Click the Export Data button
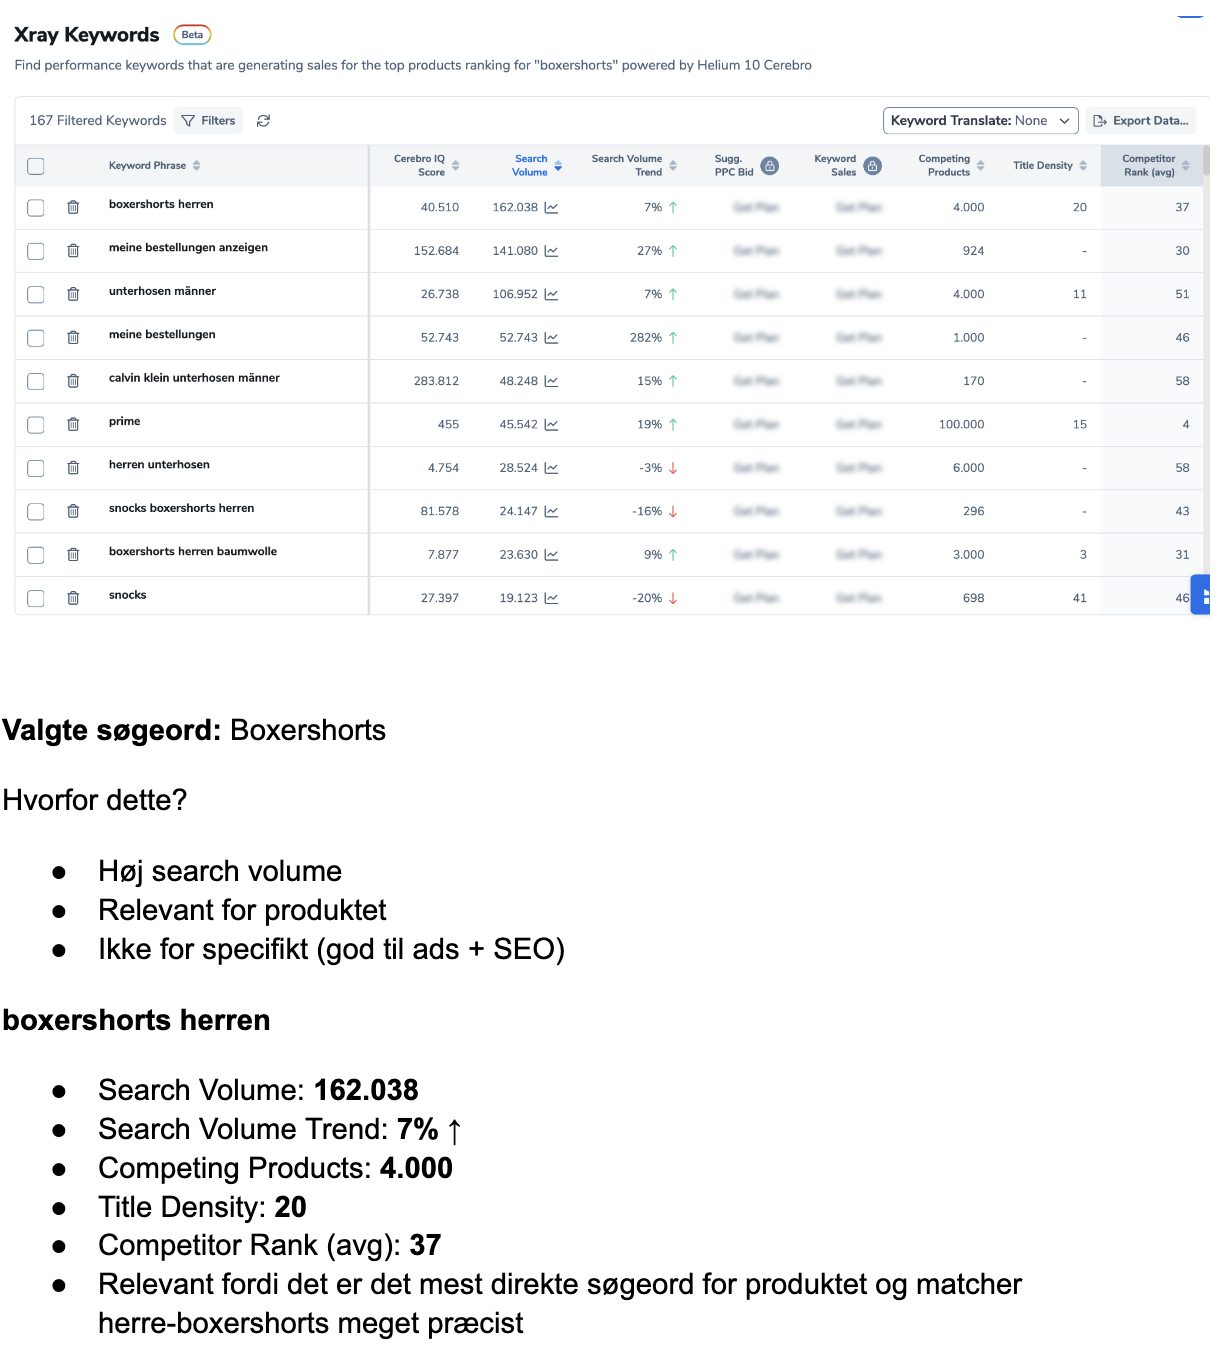Viewport: 1226px width, 1364px height. point(1141,121)
